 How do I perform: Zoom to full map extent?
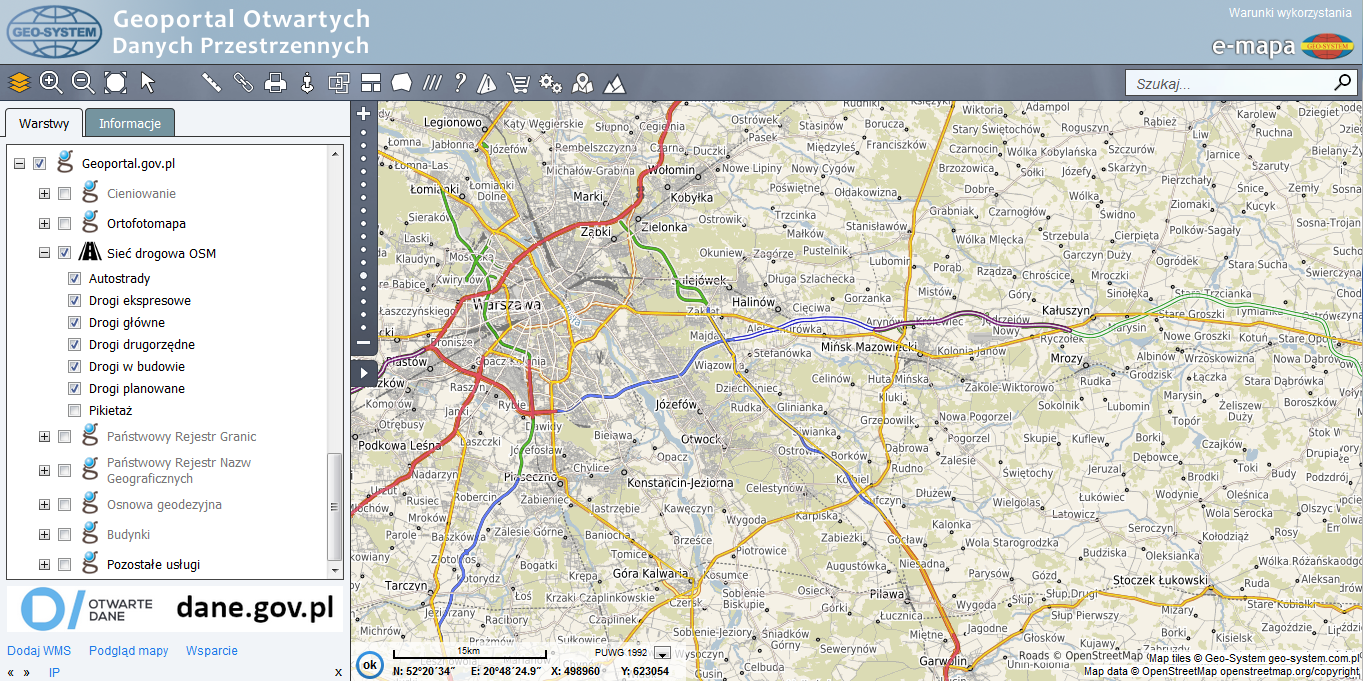tap(115, 82)
